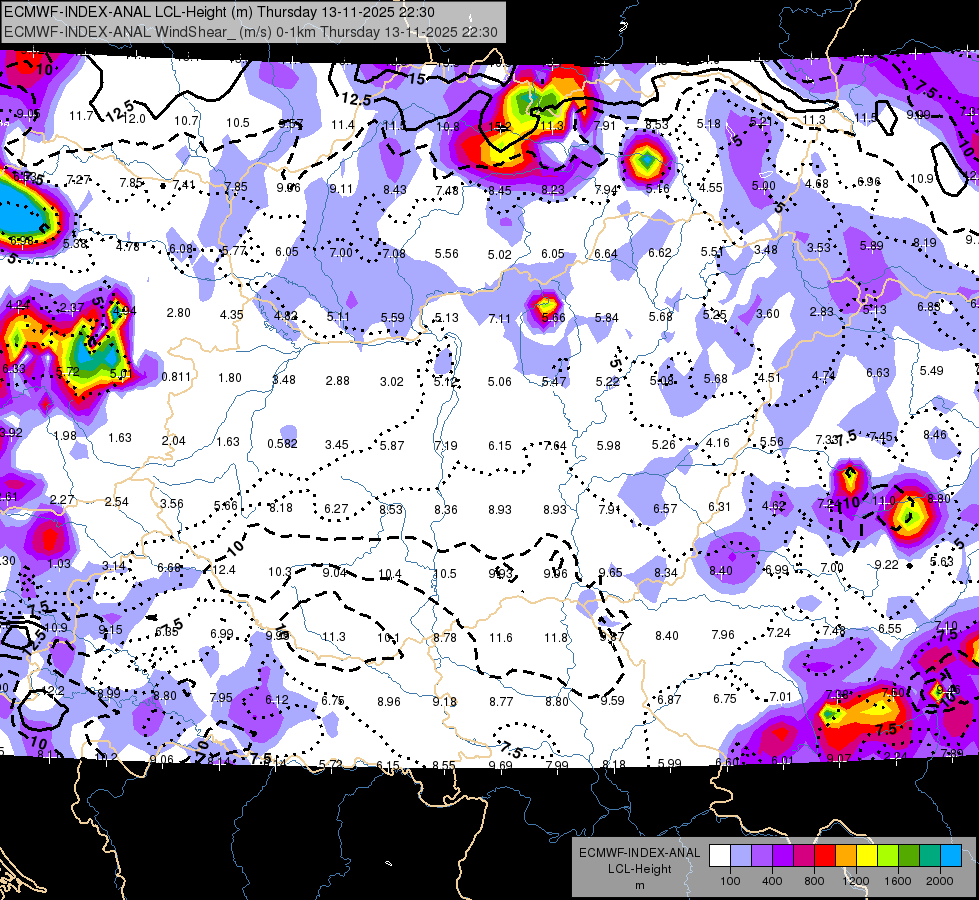Image resolution: width=979 pixels, height=900 pixels.
Task: Click the legend tick label "400"
Action: [x=772, y=881]
